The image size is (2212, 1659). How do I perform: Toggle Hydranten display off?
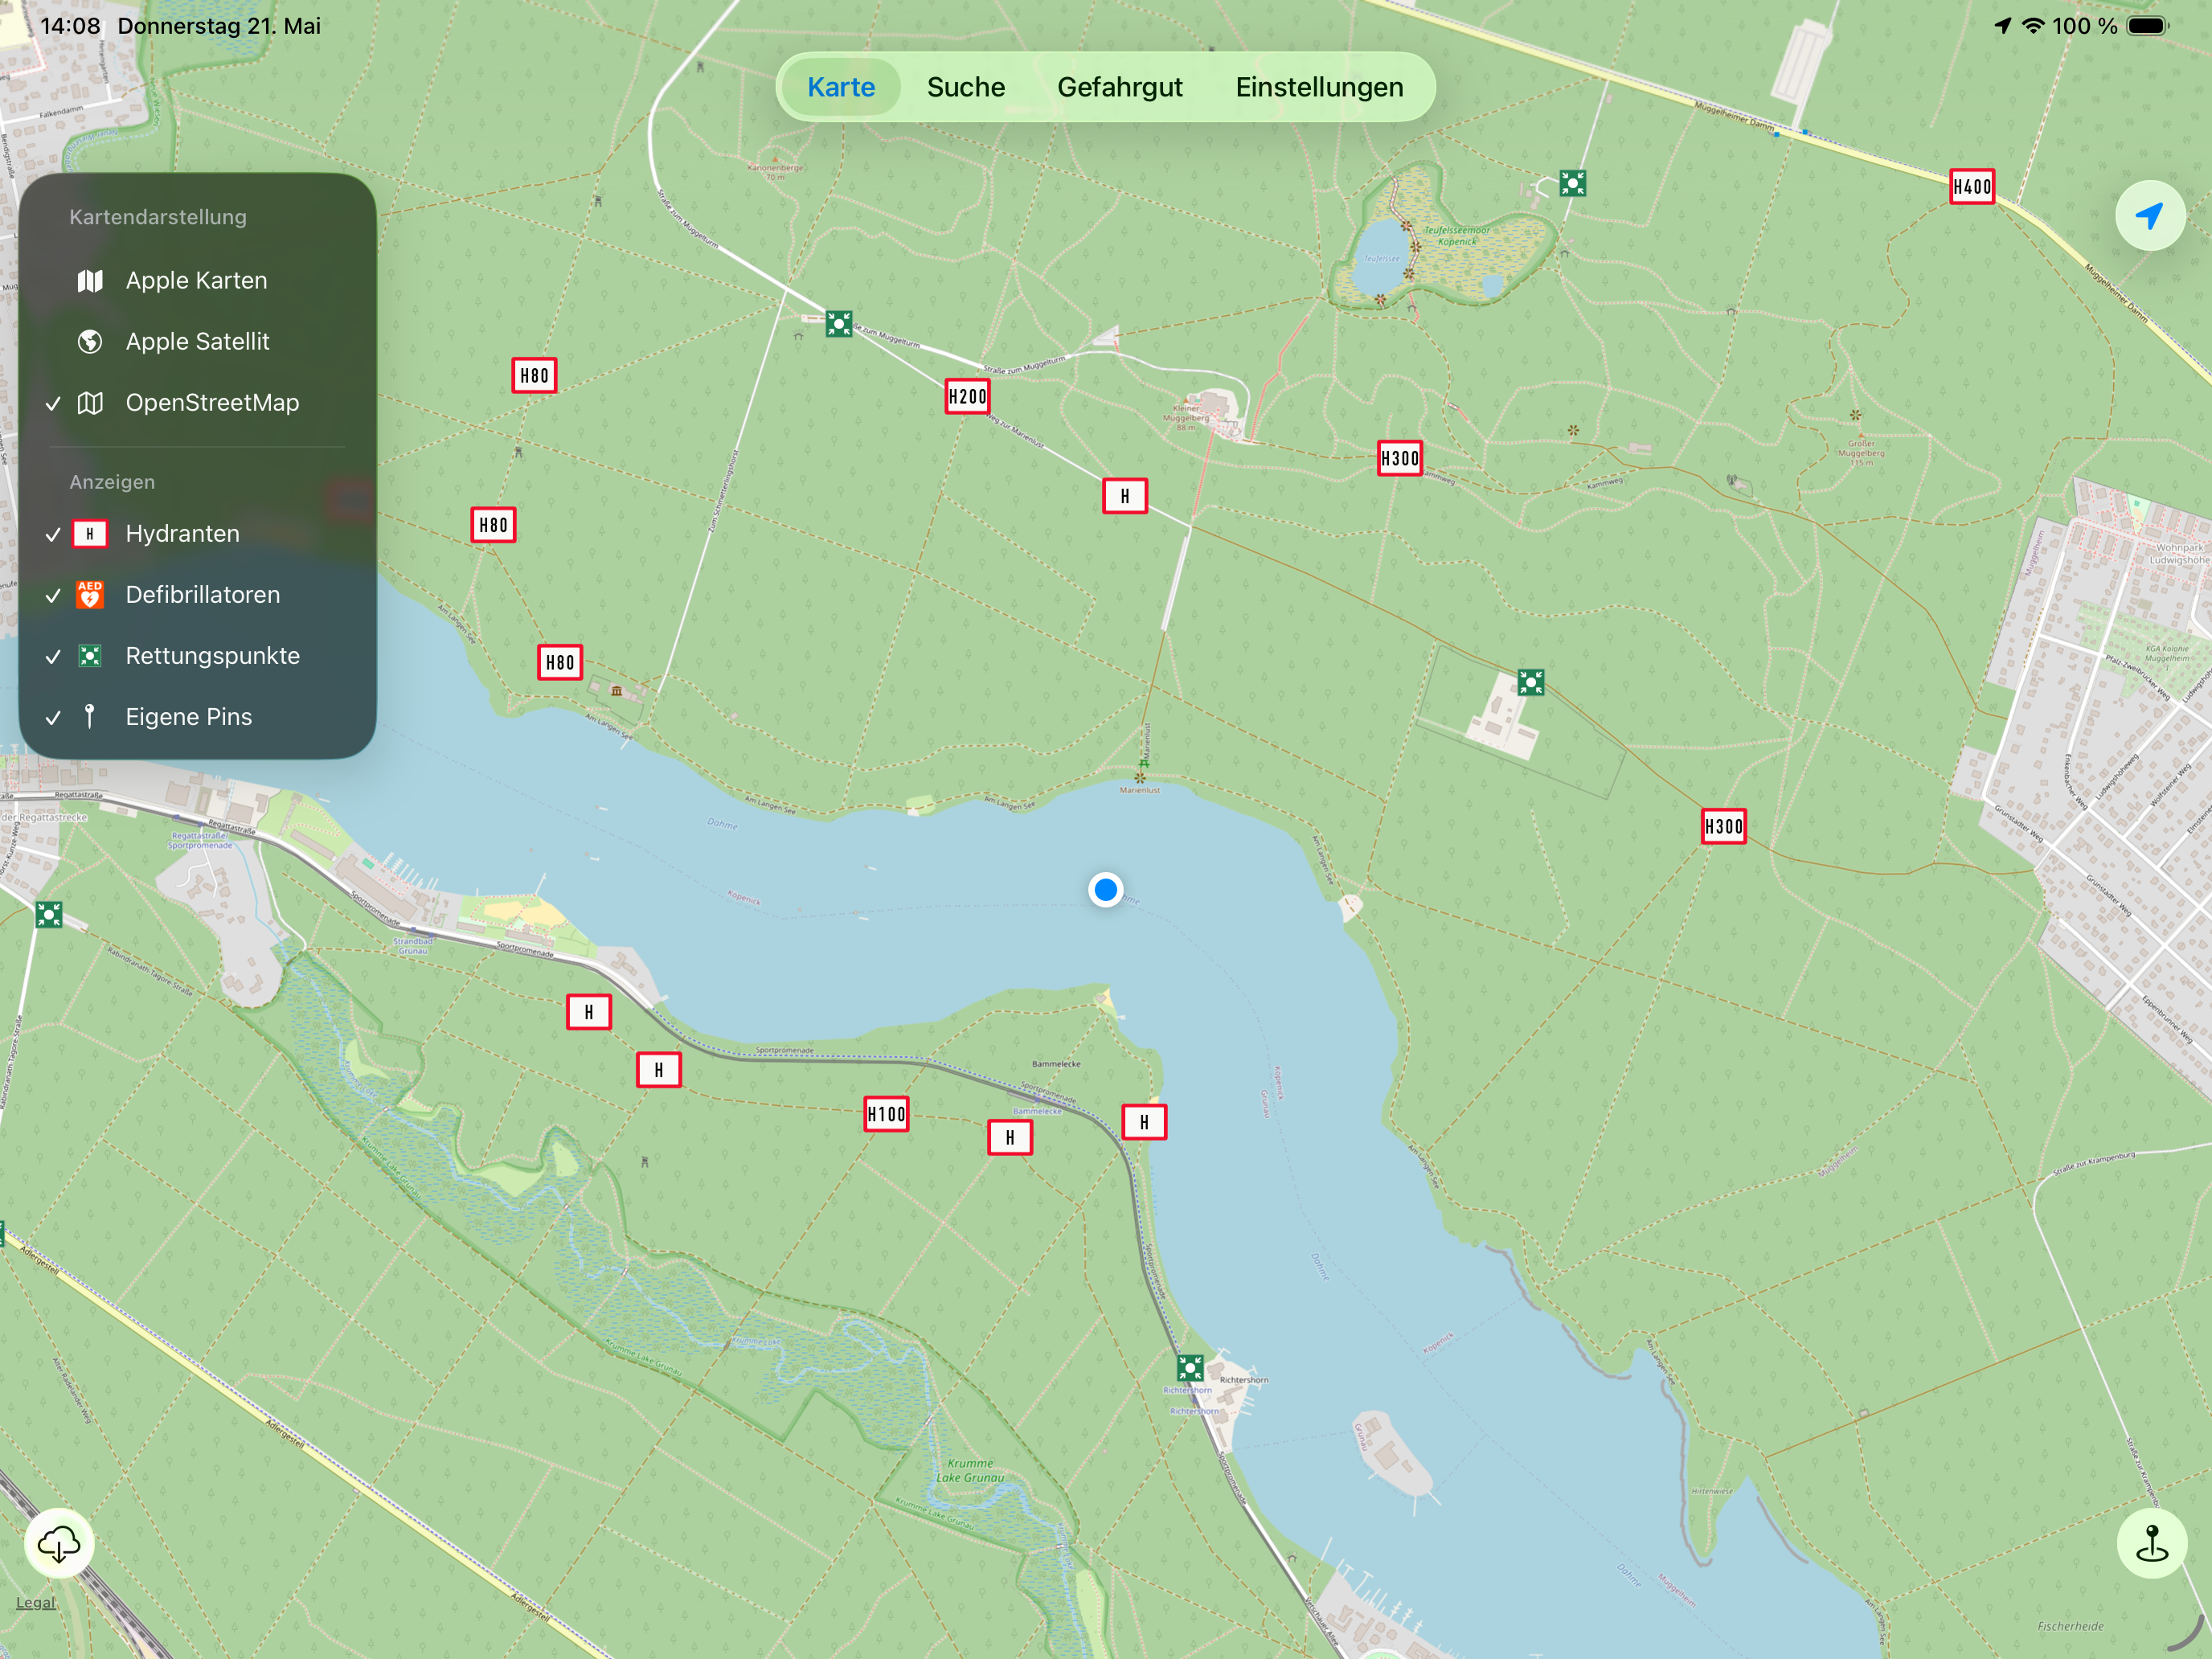(x=197, y=533)
